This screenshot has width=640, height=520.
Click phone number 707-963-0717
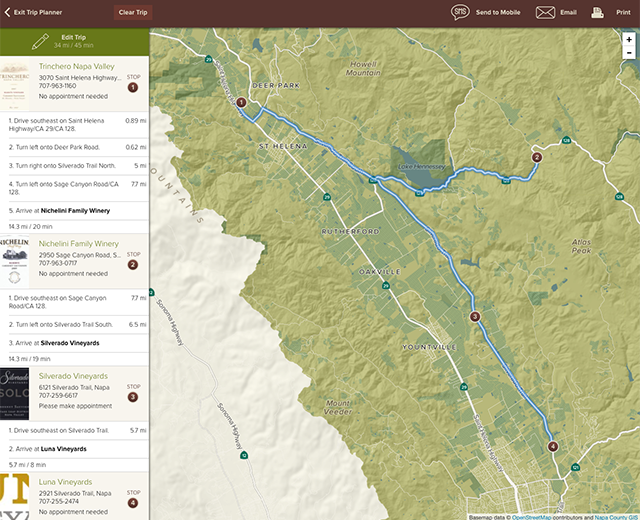tap(58, 263)
